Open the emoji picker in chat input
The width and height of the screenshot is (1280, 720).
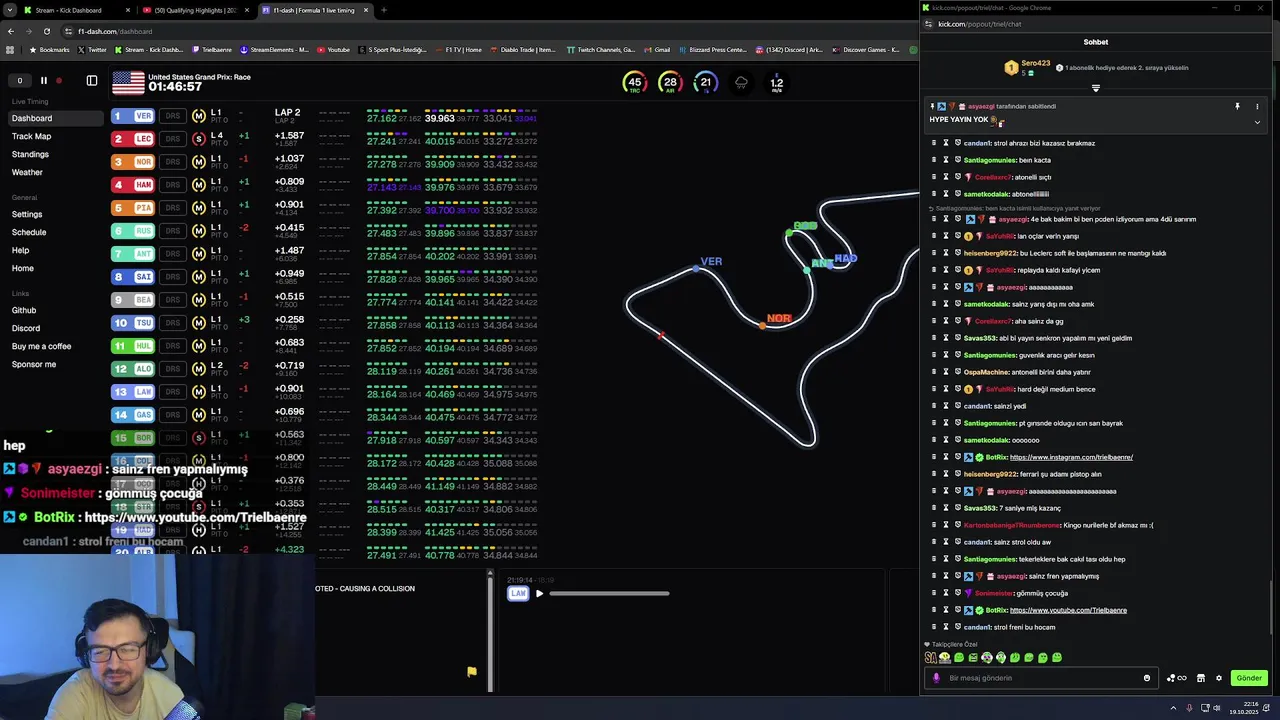(x=1147, y=678)
